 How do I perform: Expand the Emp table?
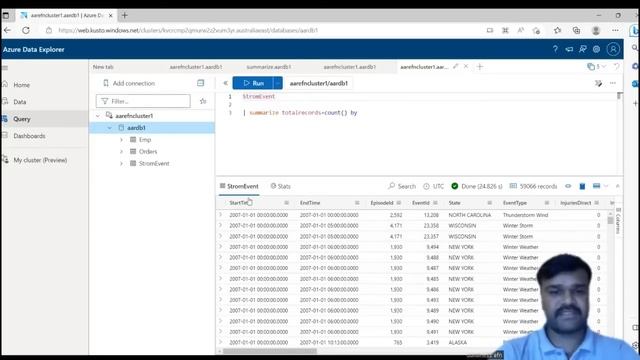coord(121,140)
